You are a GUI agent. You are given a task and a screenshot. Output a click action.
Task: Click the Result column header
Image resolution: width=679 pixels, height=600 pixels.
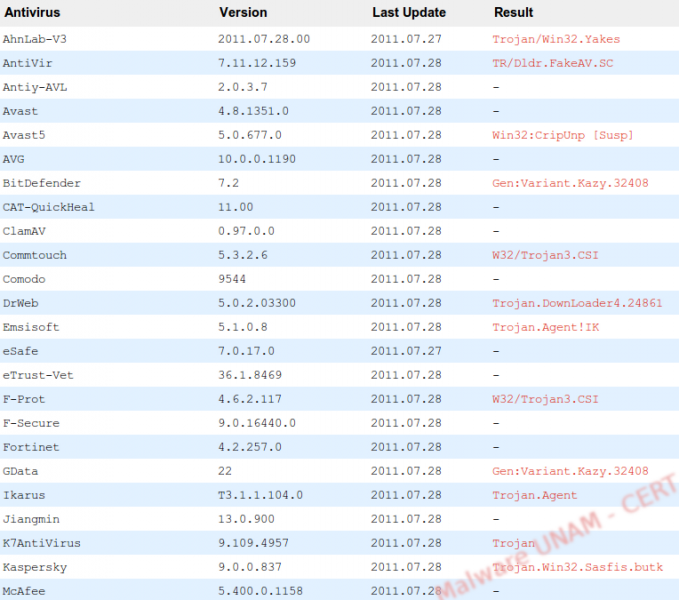click(x=513, y=12)
